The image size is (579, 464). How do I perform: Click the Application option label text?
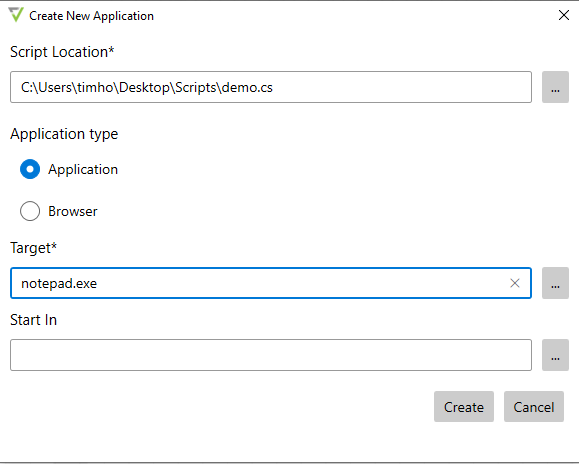click(83, 169)
